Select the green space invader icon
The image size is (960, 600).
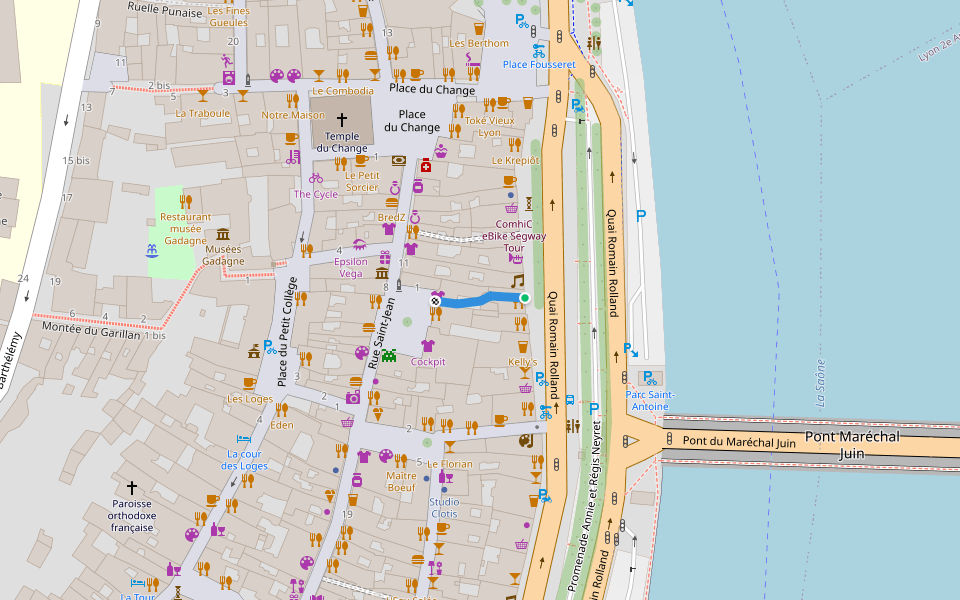coord(388,354)
